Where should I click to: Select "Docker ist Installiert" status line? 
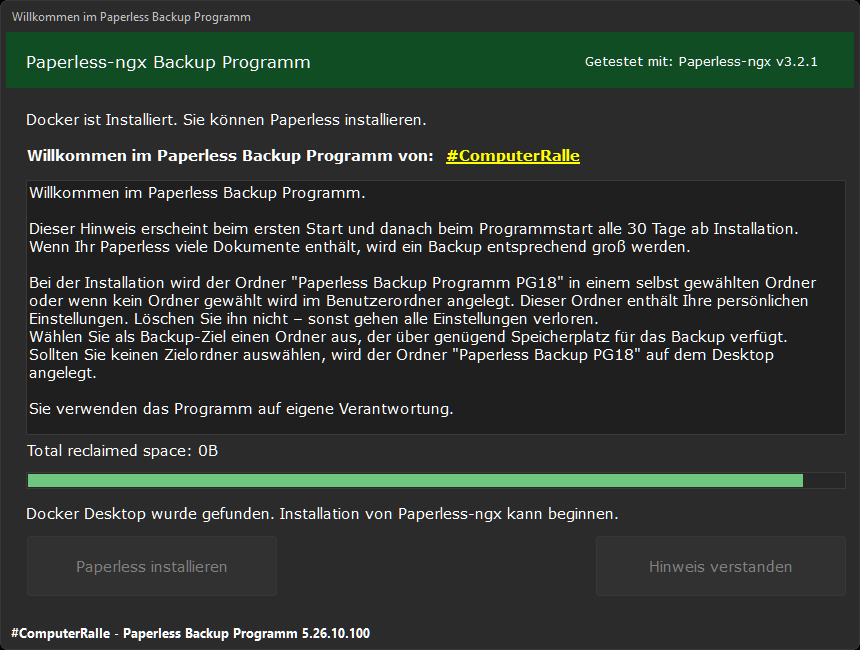[226, 120]
